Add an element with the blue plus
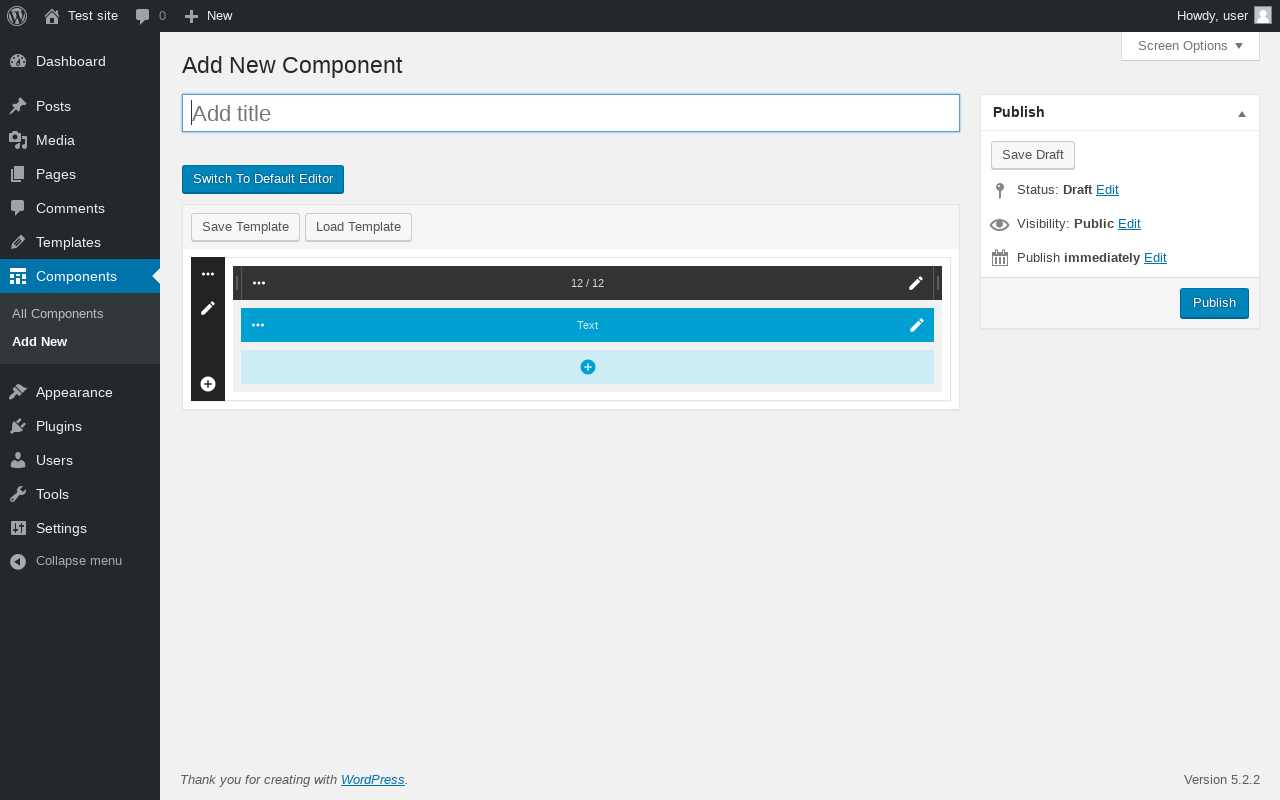The width and height of the screenshot is (1280, 800). tap(588, 367)
